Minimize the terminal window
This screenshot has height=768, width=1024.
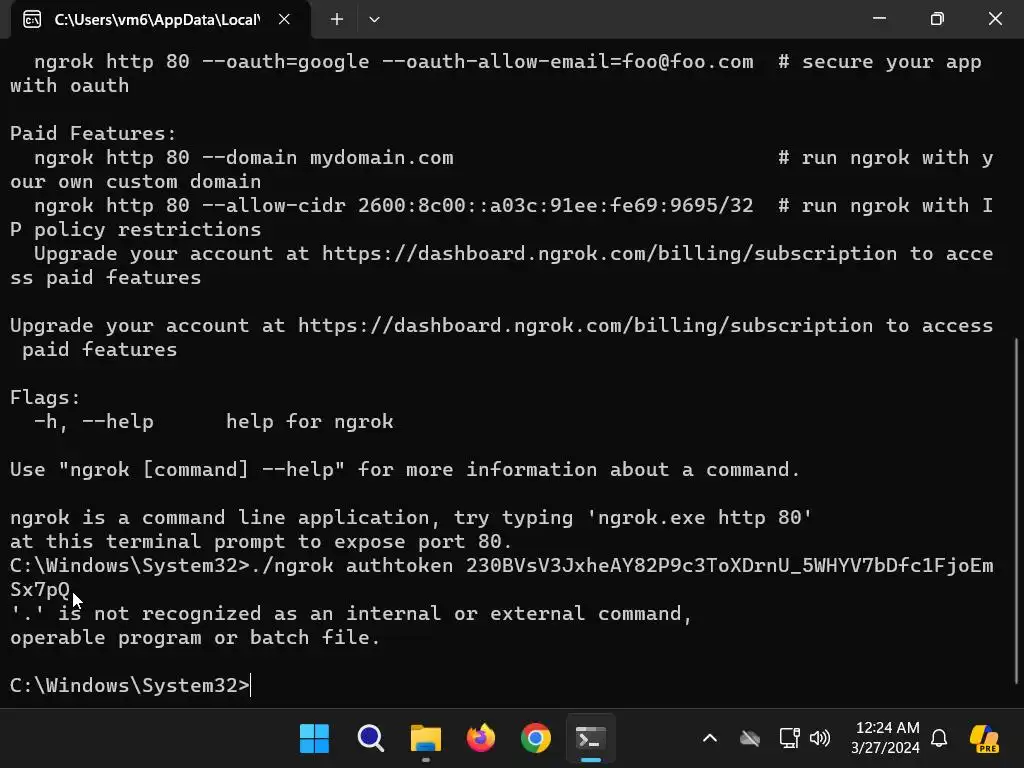880,19
